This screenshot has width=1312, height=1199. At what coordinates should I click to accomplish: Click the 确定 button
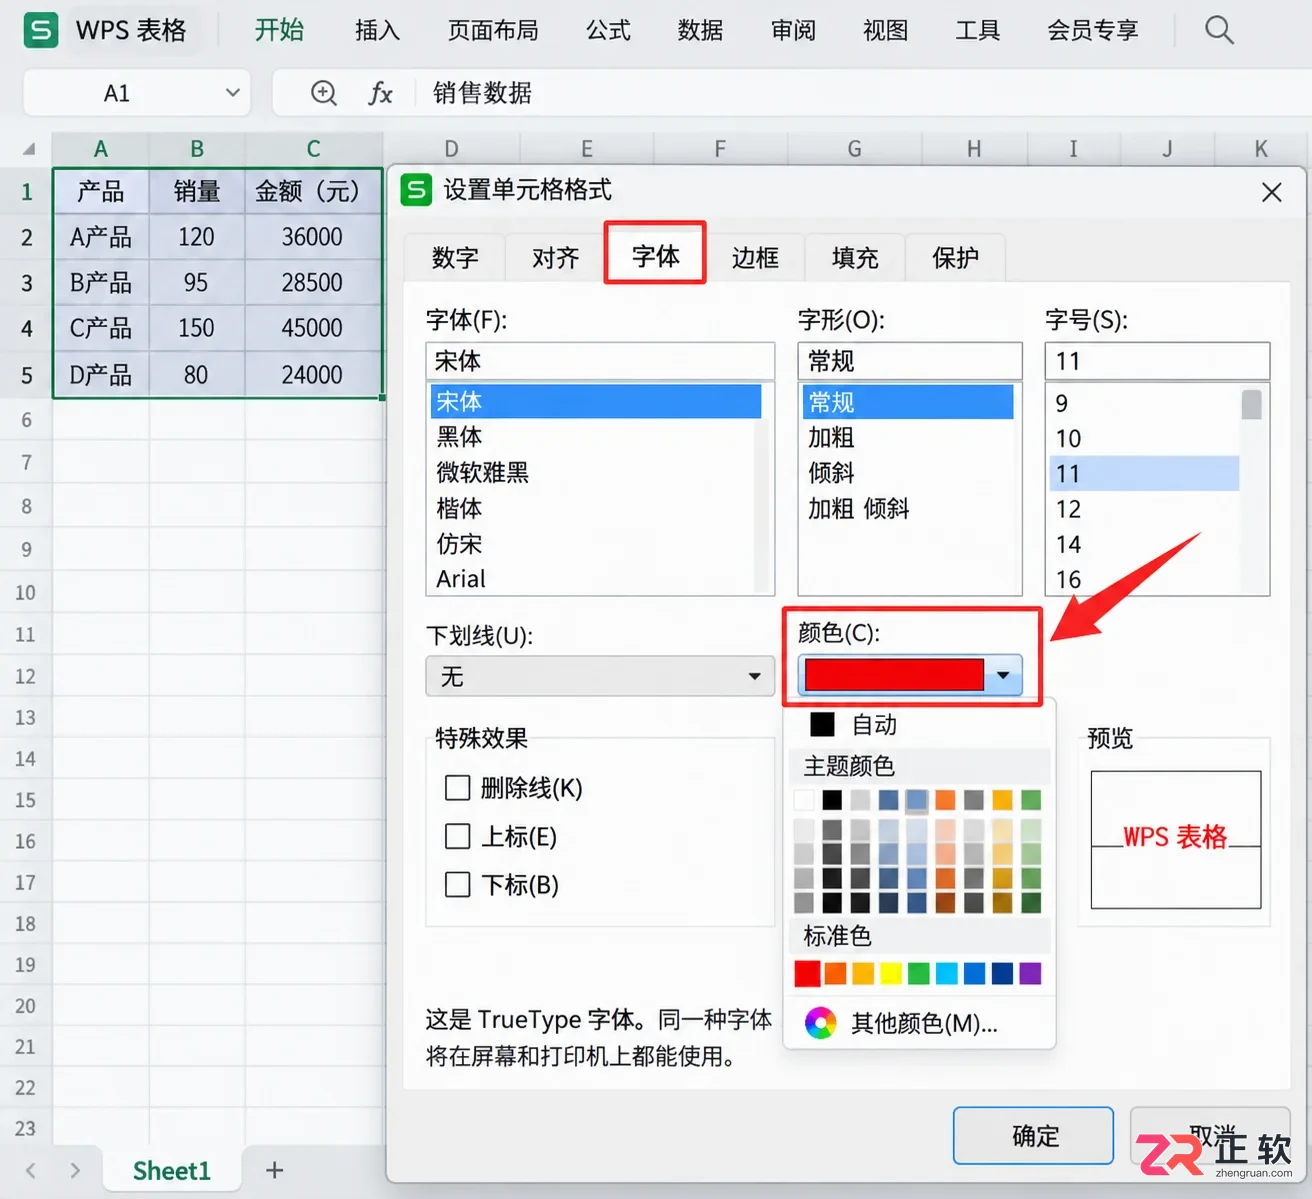coord(1033,1135)
